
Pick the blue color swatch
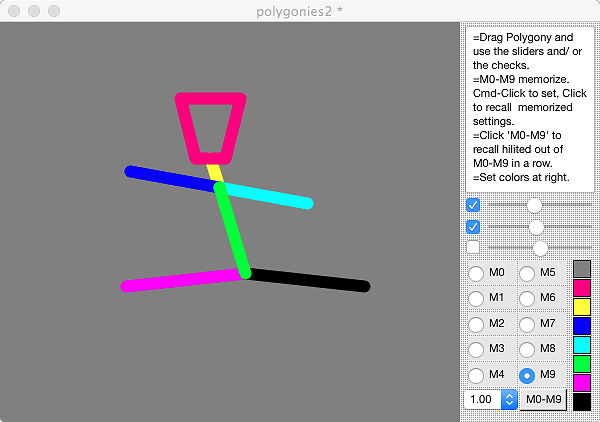coord(581,326)
